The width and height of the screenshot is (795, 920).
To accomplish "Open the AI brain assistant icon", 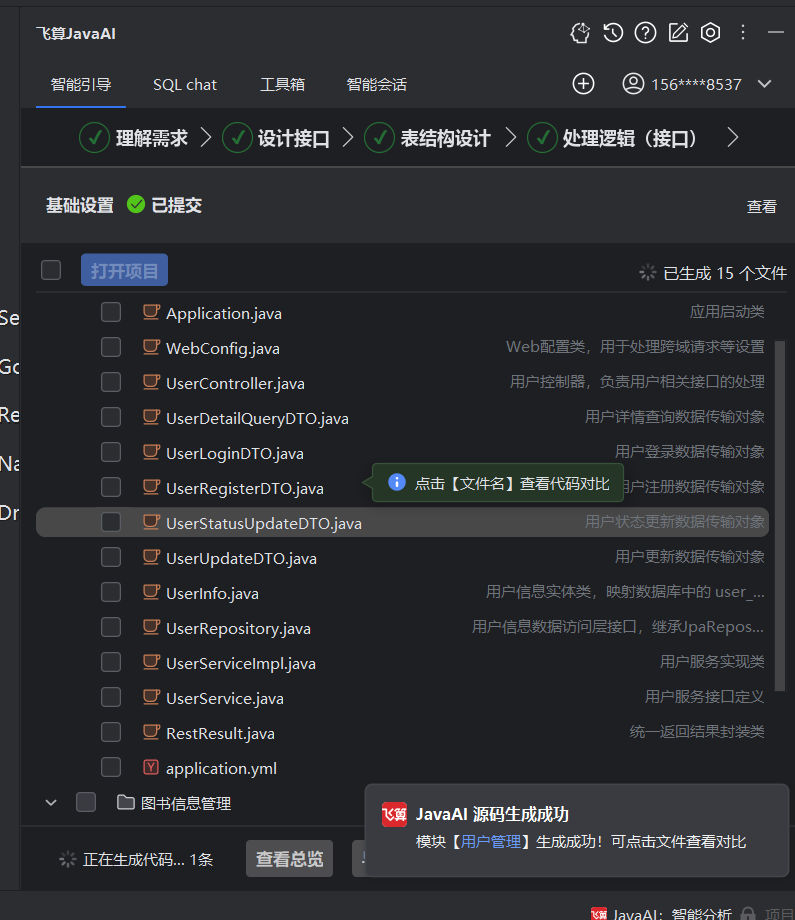I will [580, 33].
